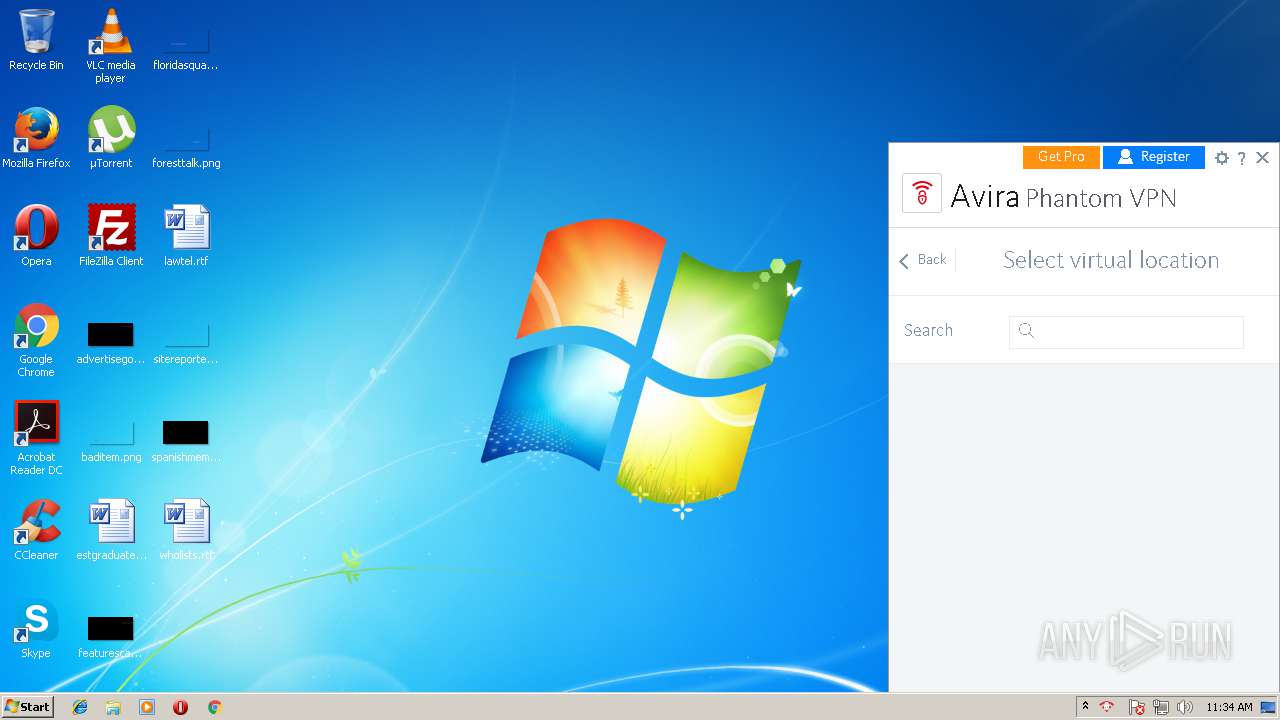Launch CCleaner from the desktop
The image size is (1280, 720).
click(x=36, y=530)
